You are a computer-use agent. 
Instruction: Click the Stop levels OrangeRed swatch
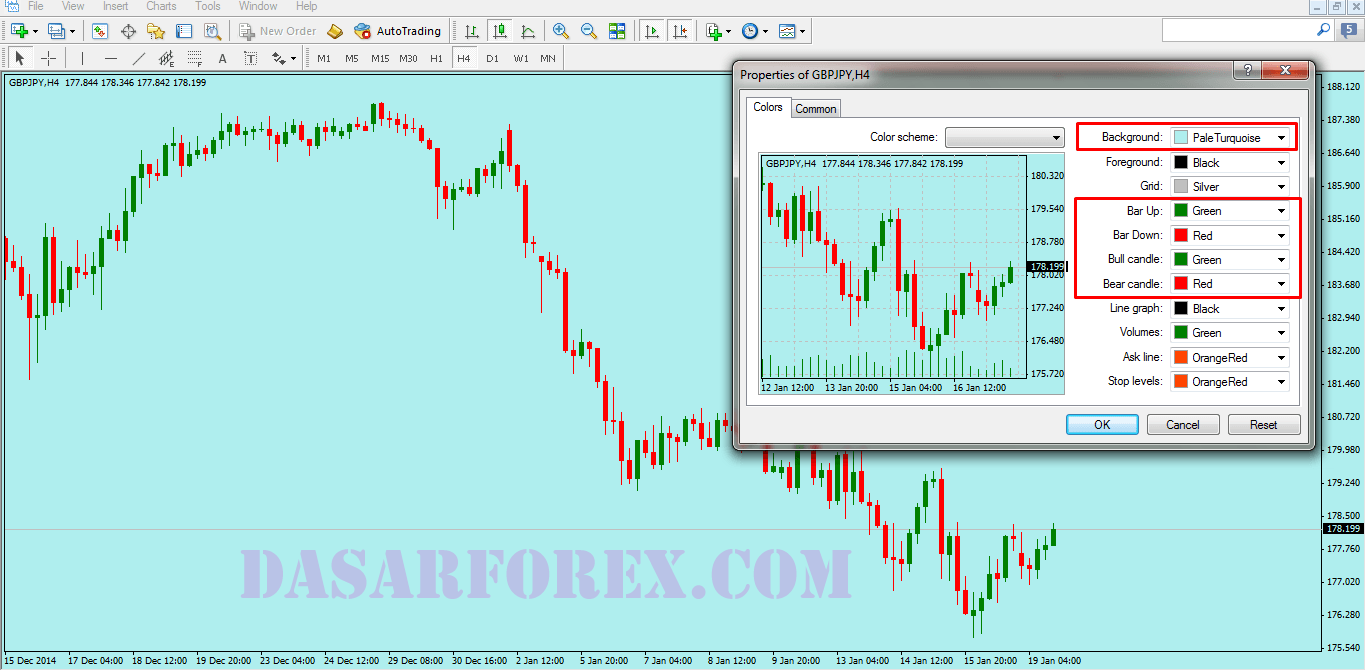[1181, 381]
